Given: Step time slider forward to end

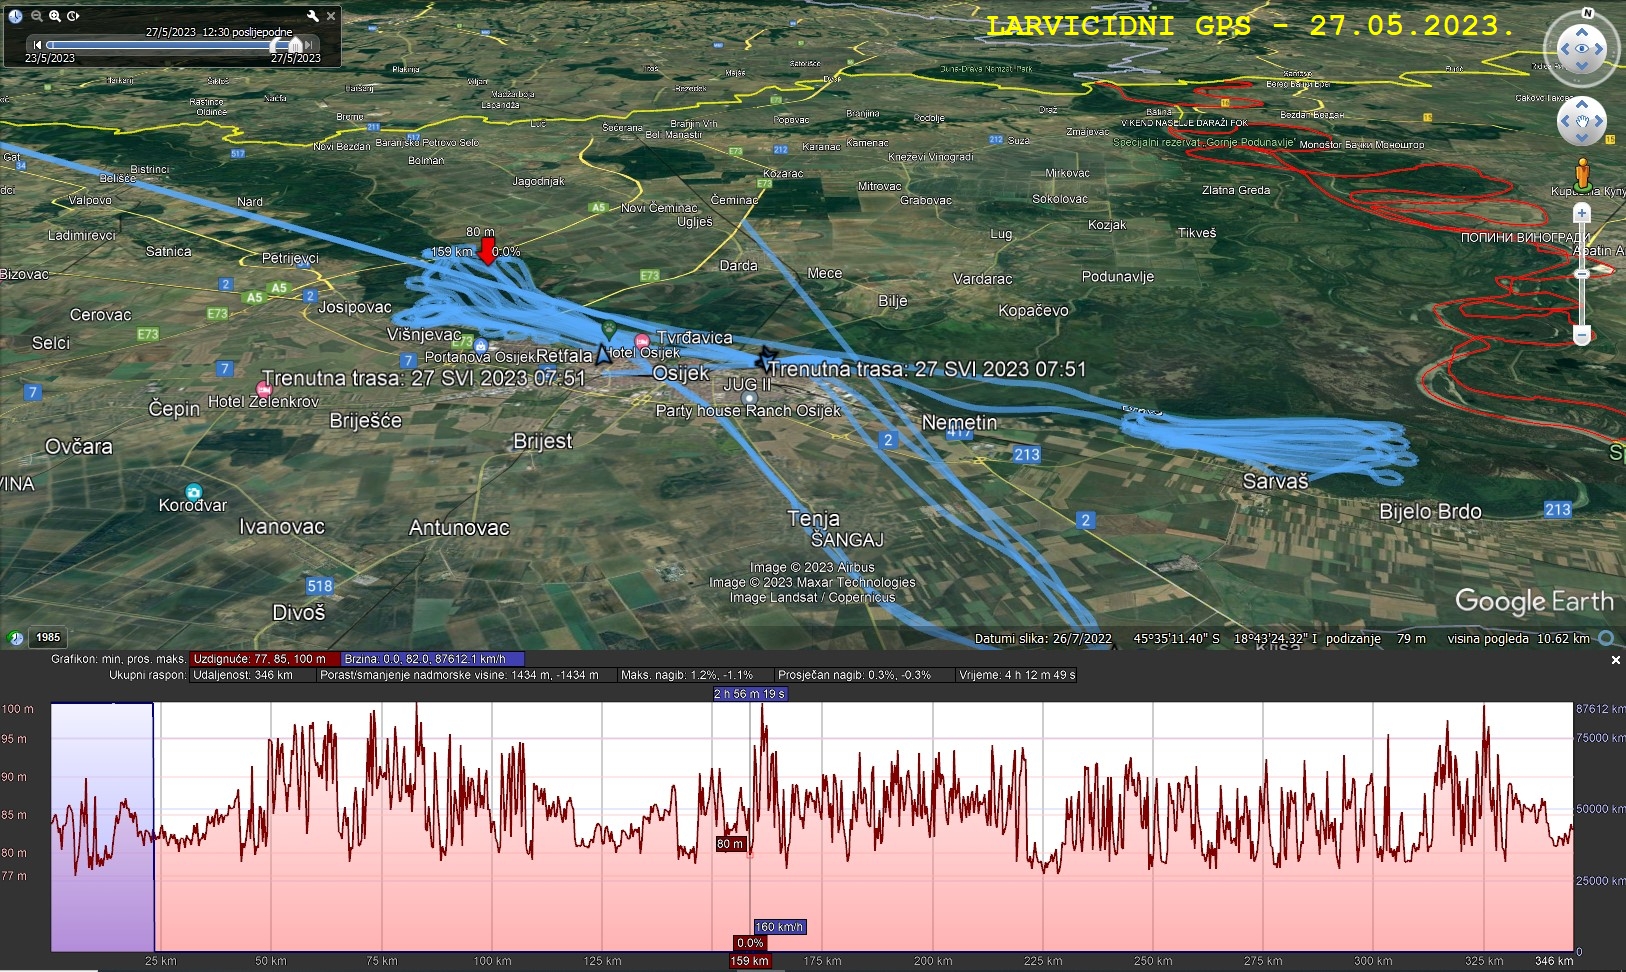Looking at the screenshot, I should click(310, 45).
